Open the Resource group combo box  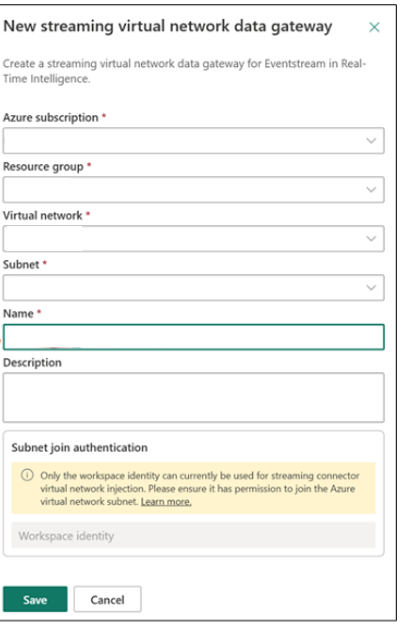pos(194,190)
